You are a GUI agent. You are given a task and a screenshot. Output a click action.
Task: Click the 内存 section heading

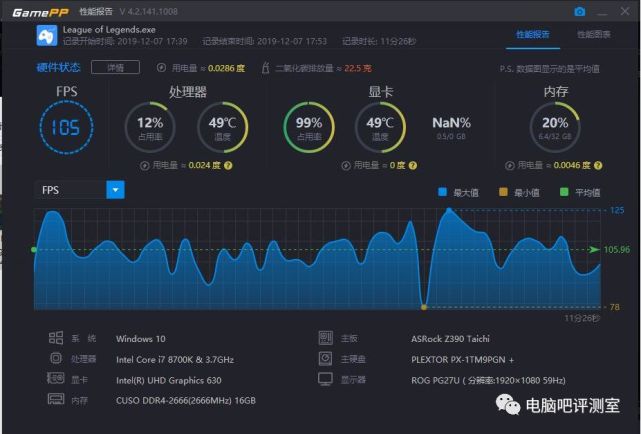click(556, 92)
